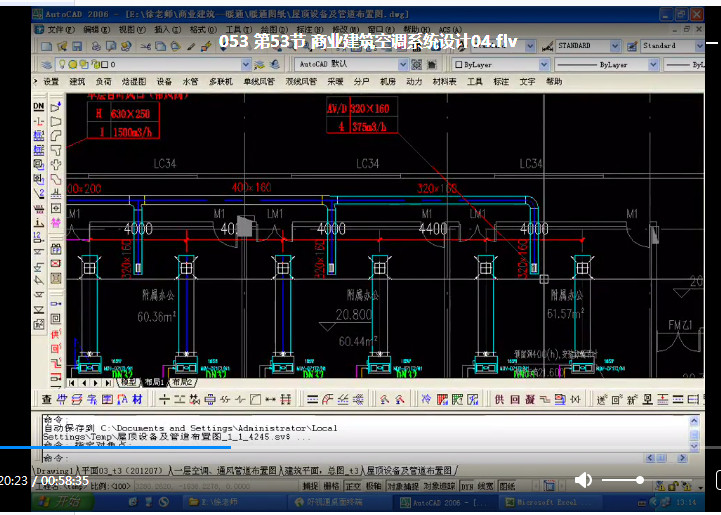Viewport: 721px width, 515px height.
Task: Click the Windows Start button
Action: (x=61, y=501)
